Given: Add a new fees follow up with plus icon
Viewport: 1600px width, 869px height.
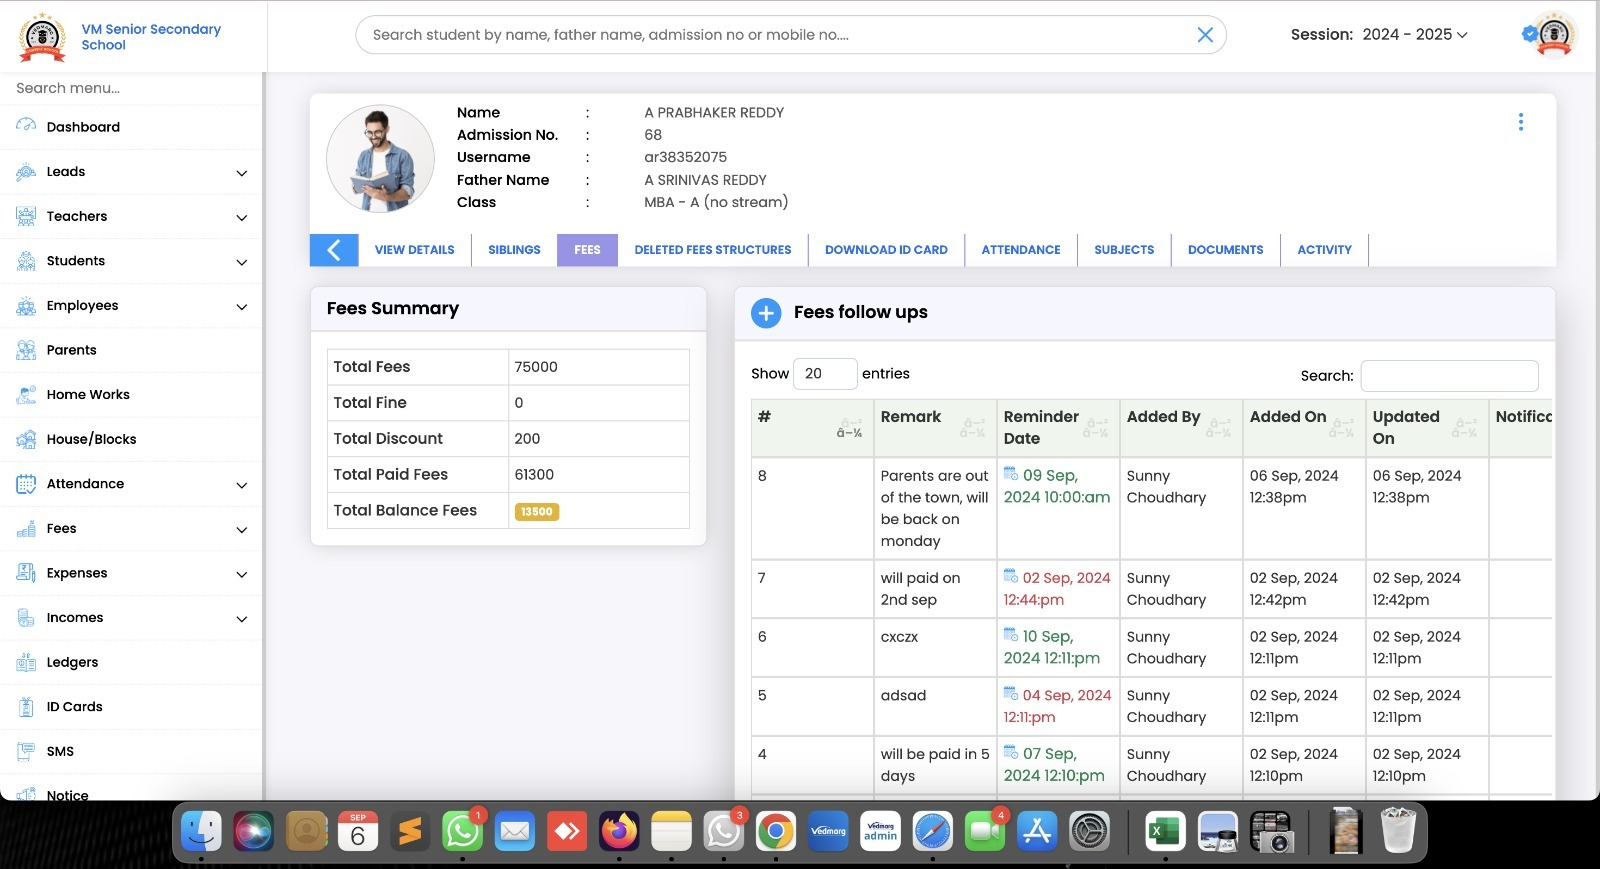Looking at the screenshot, I should click(766, 313).
